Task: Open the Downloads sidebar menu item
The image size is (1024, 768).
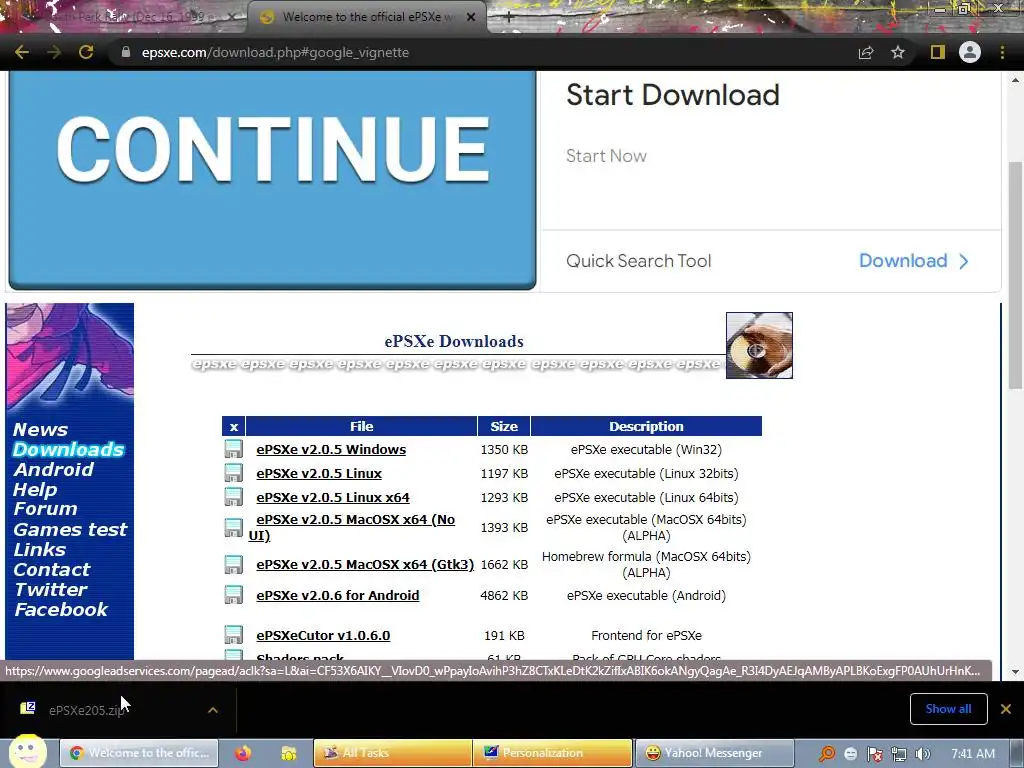Action: tap(69, 449)
